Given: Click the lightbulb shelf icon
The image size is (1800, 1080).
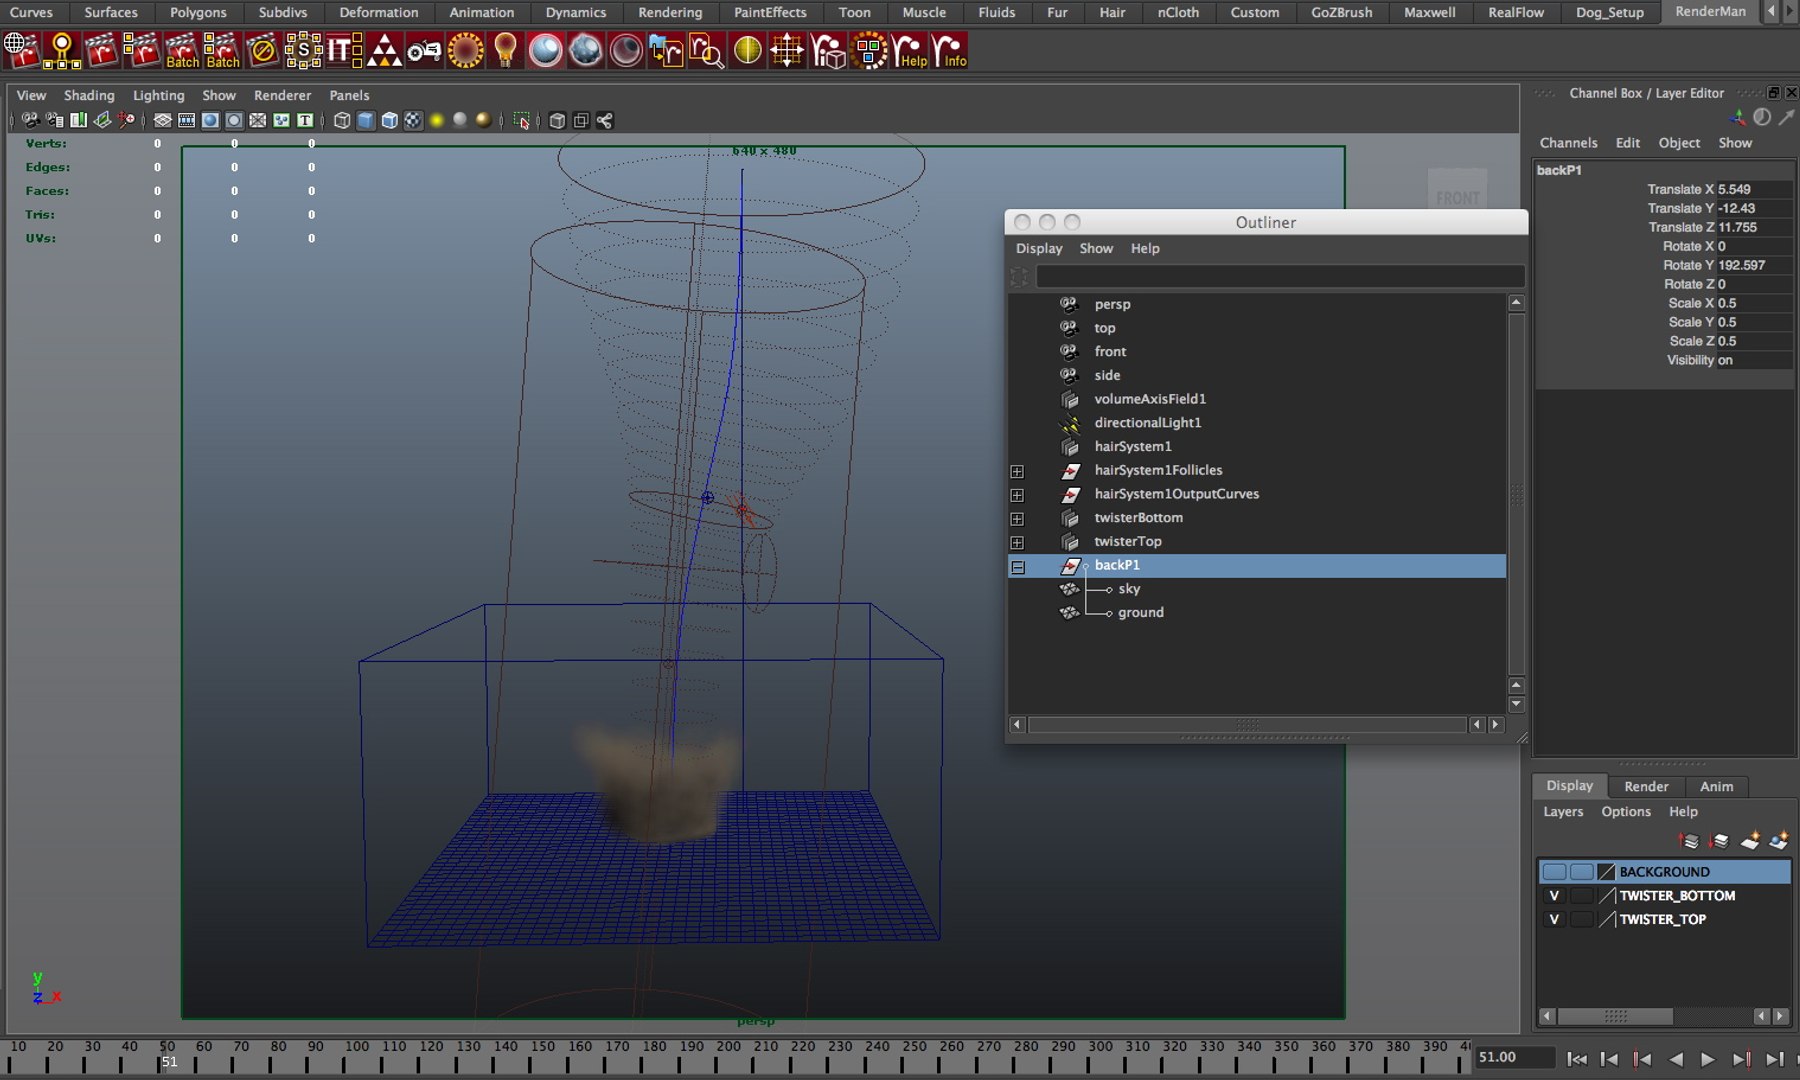Looking at the screenshot, I should 505,50.
